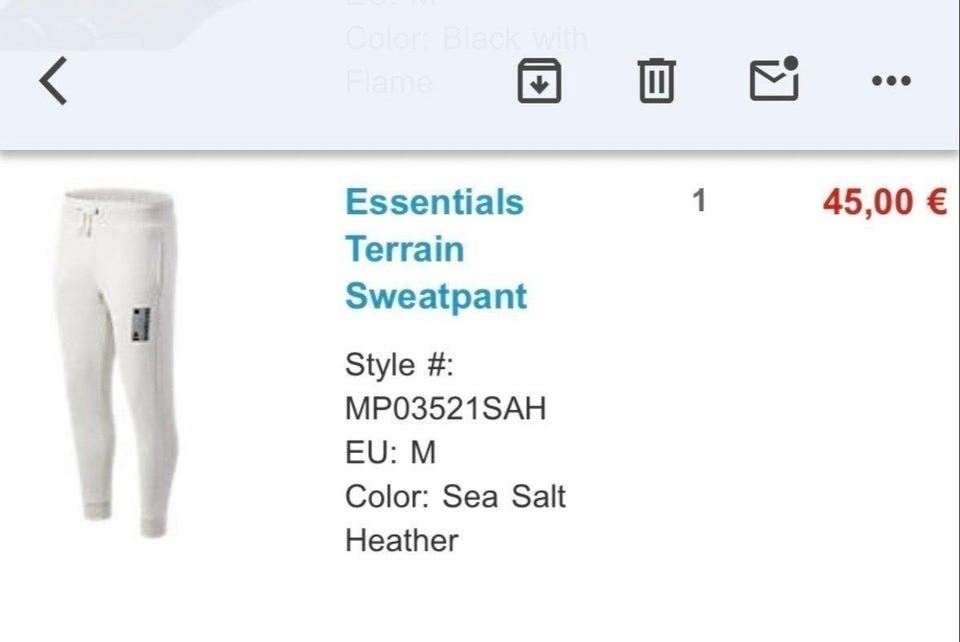Click faded "Color: Black with" text above toolbar
960x642 pixels.
(x=466, y=39)
